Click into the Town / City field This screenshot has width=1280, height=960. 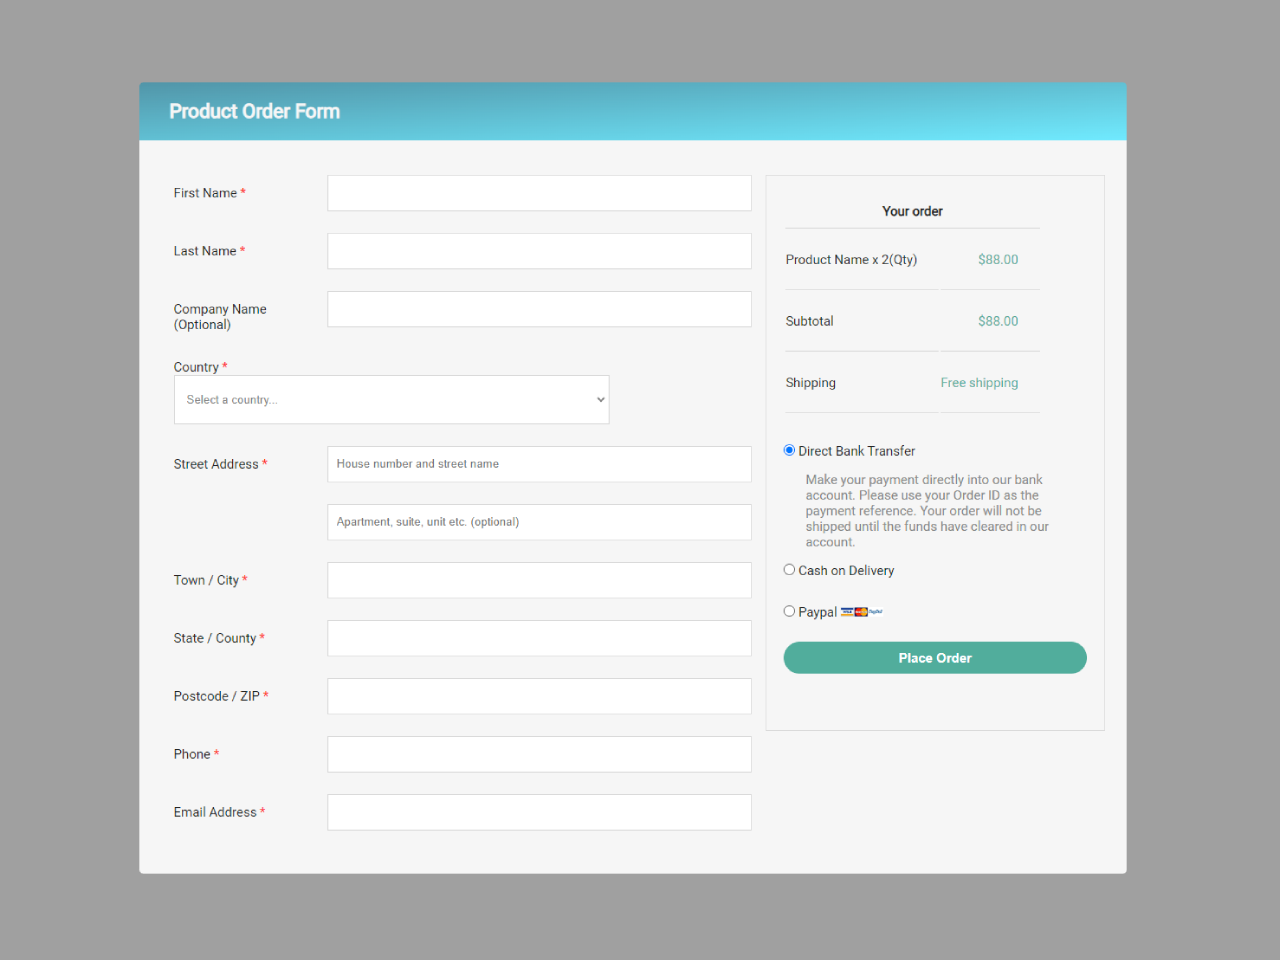click(x=539, y=580)
